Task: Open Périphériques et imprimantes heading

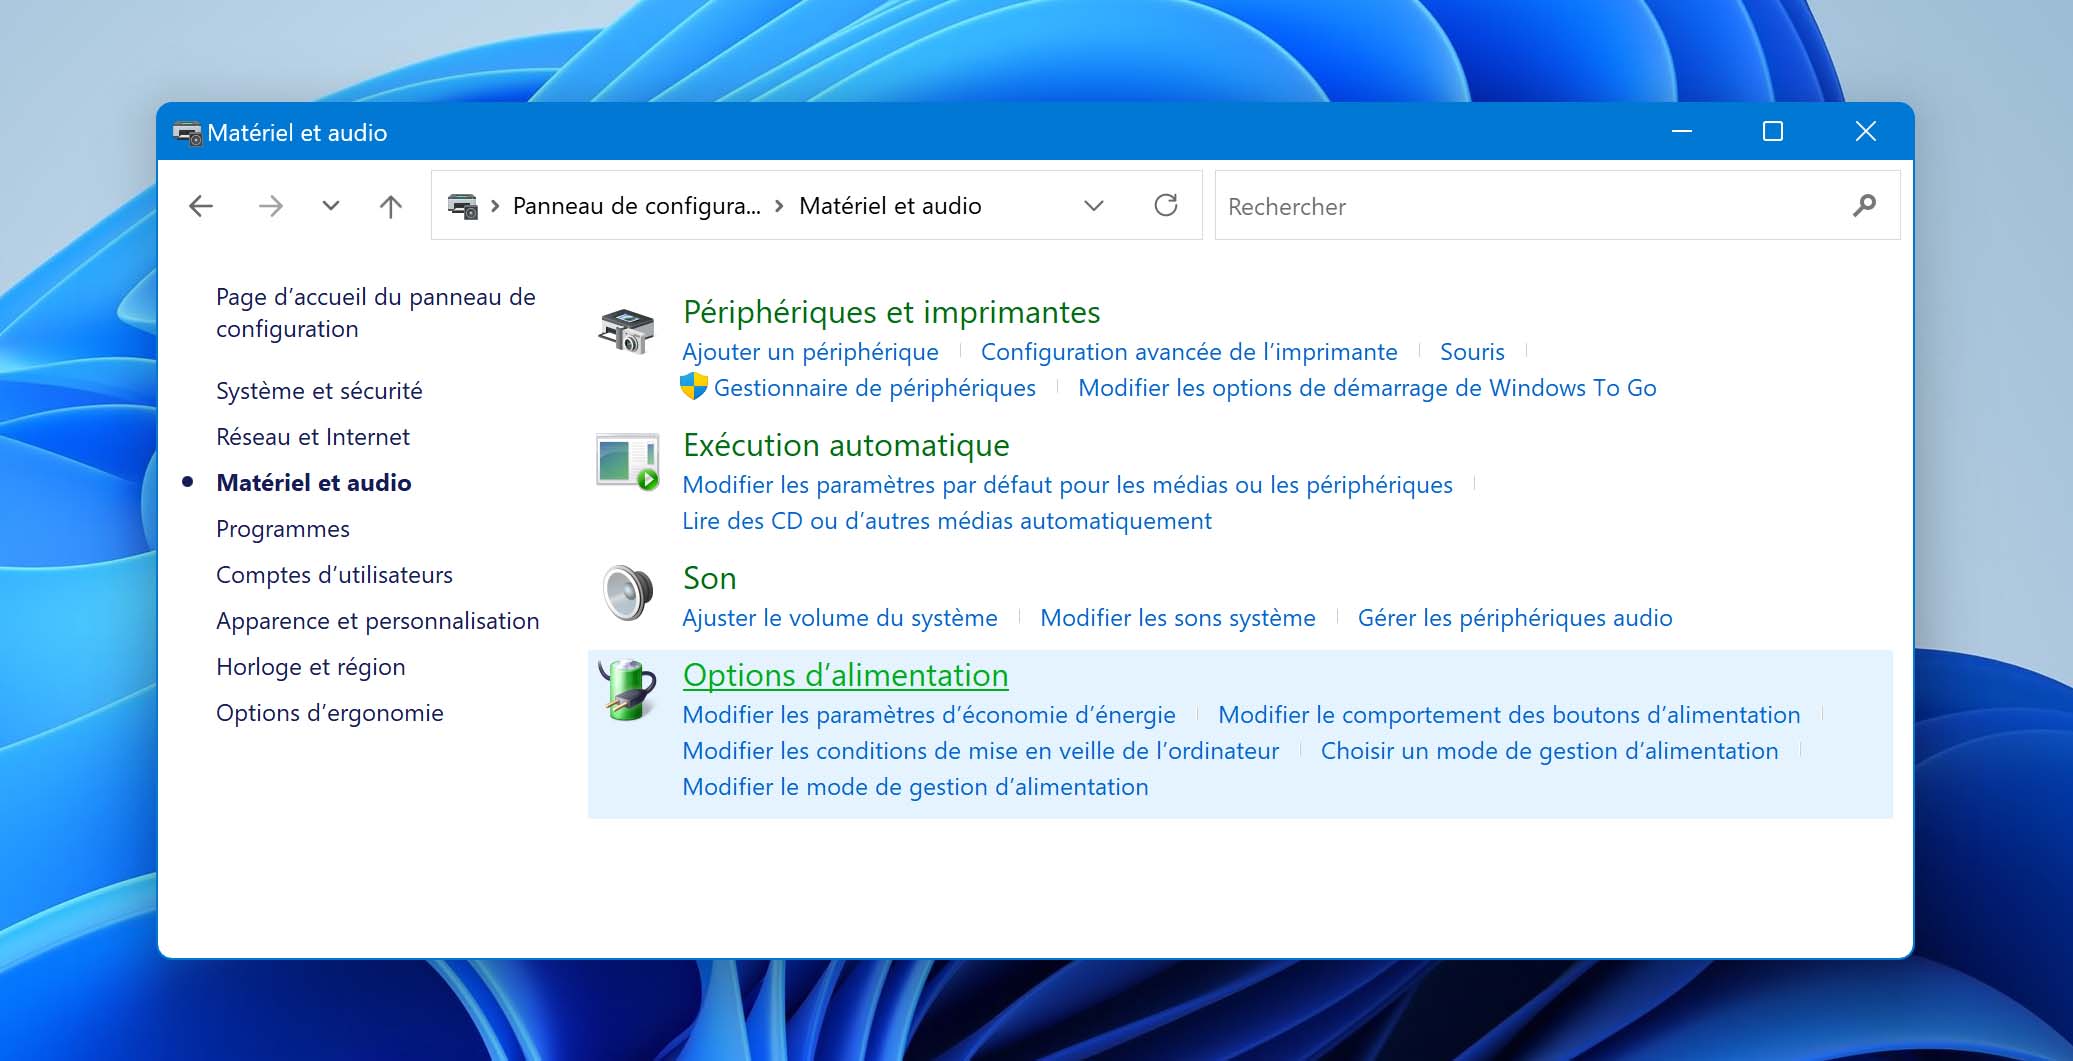Action: (892, 312)
